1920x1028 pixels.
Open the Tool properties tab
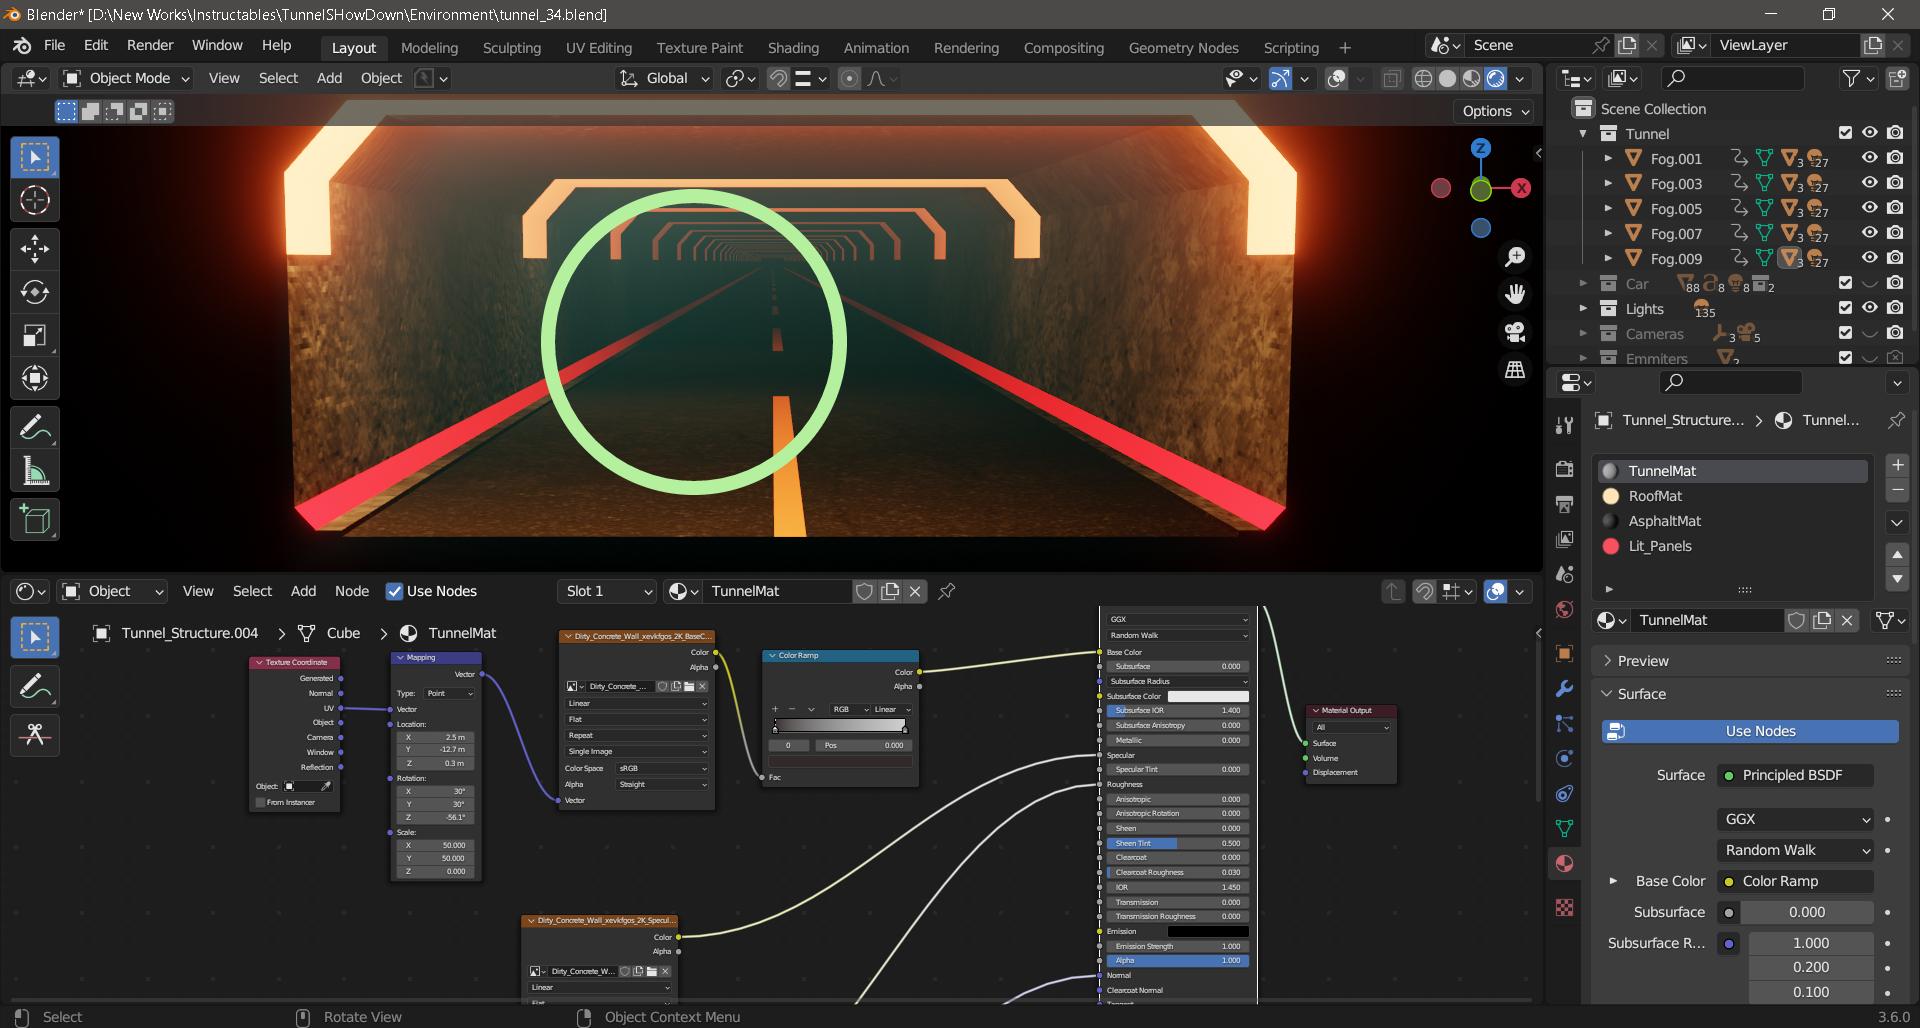(x=1565, y=426)
